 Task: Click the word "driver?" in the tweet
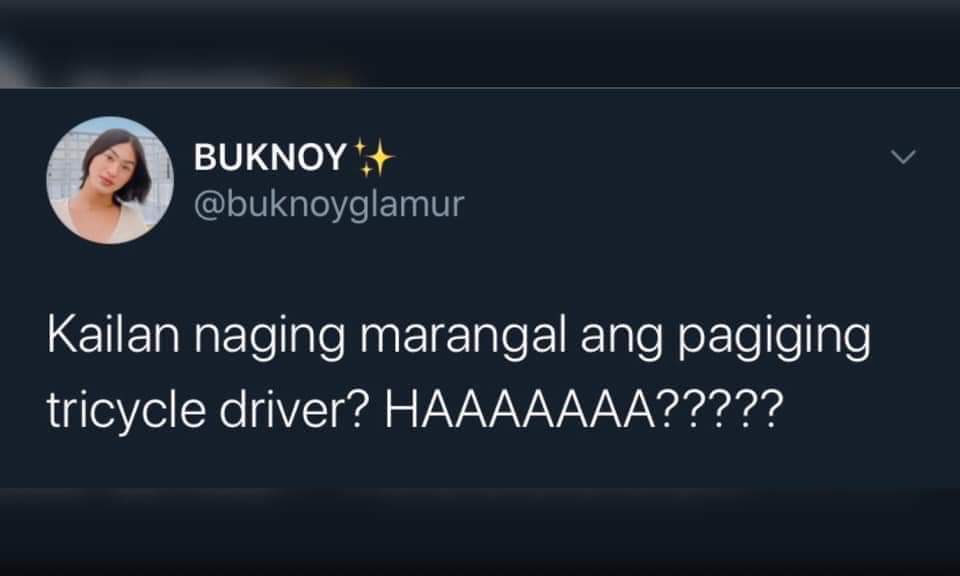click(293, 409)
